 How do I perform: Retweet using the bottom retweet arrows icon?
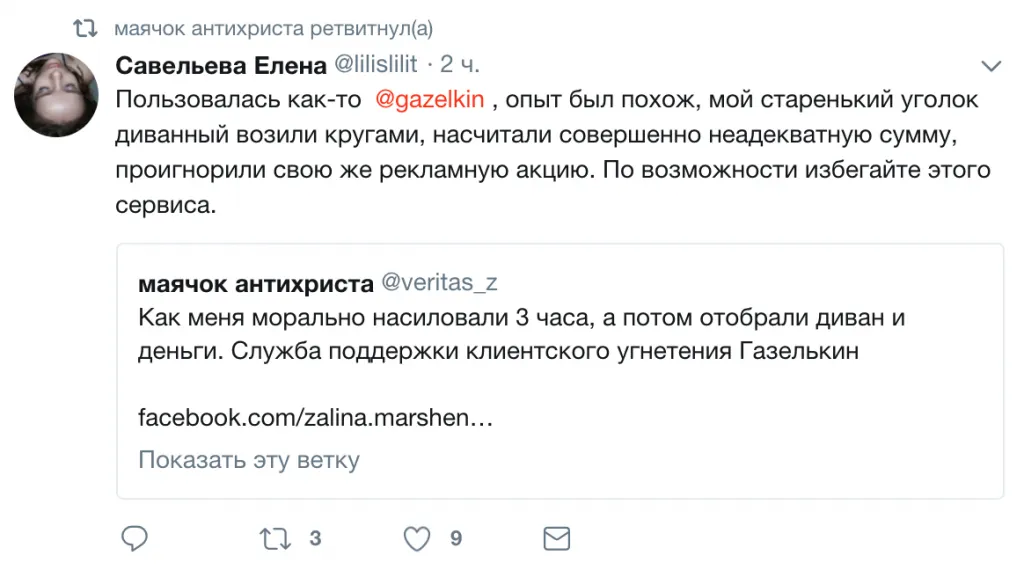273,539
